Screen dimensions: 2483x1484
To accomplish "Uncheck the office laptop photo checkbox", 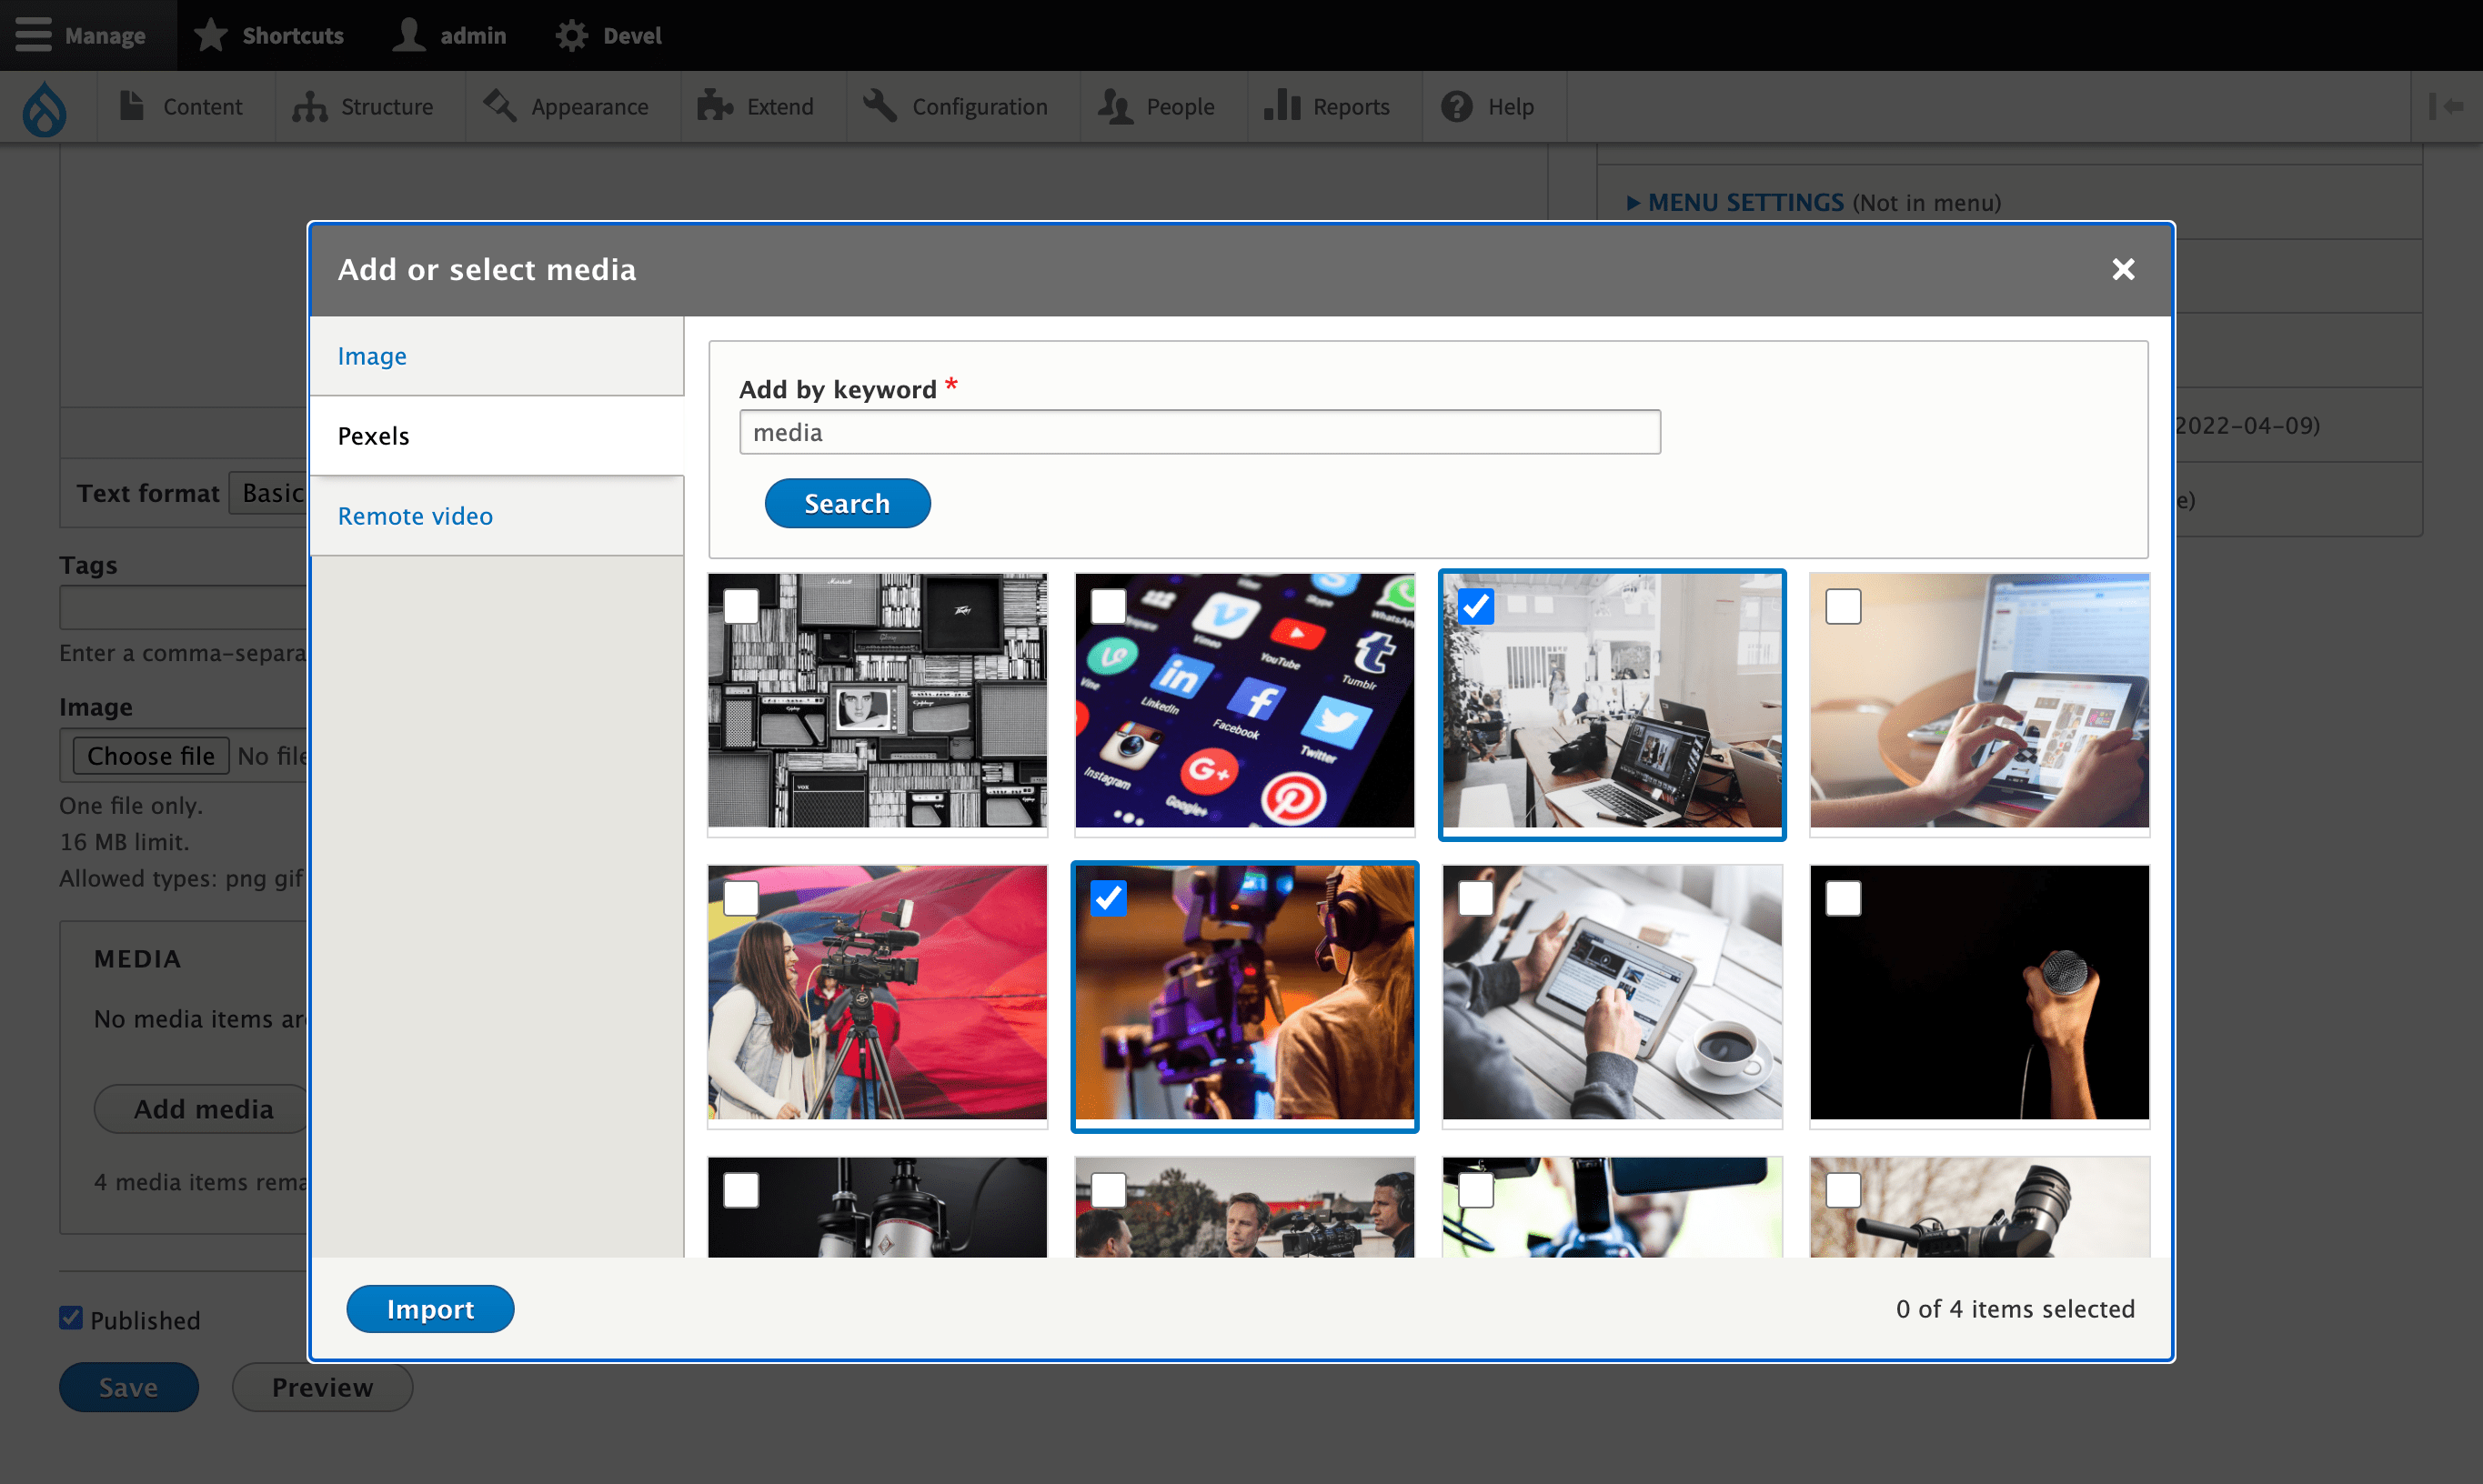I will 1475,606.
